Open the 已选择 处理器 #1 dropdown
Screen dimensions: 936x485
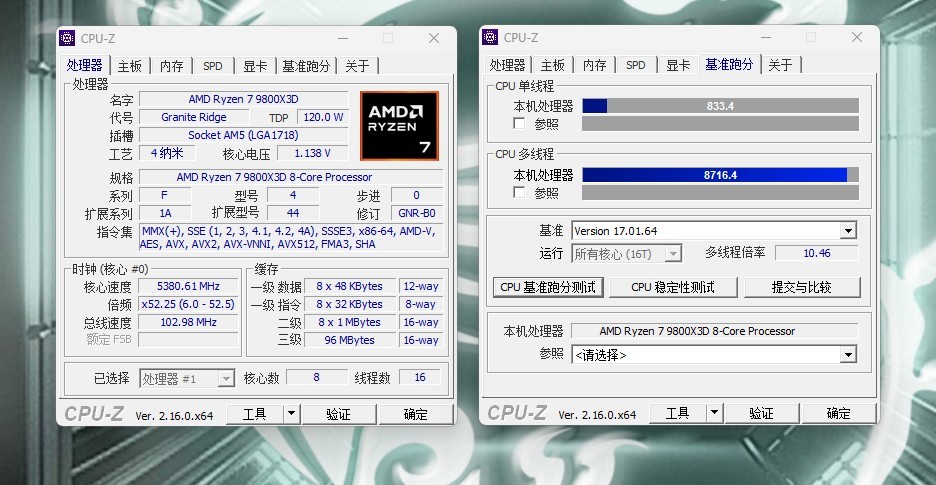coord(226,379)
